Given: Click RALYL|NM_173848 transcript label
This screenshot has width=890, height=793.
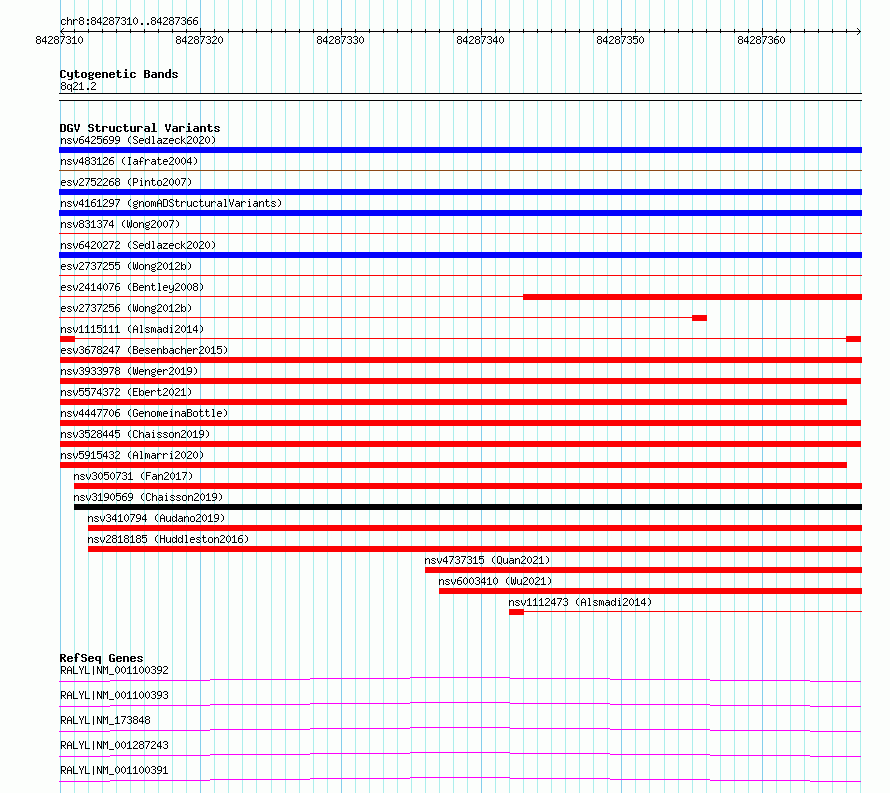Looking at the screenshot, I should pos(105,720).
